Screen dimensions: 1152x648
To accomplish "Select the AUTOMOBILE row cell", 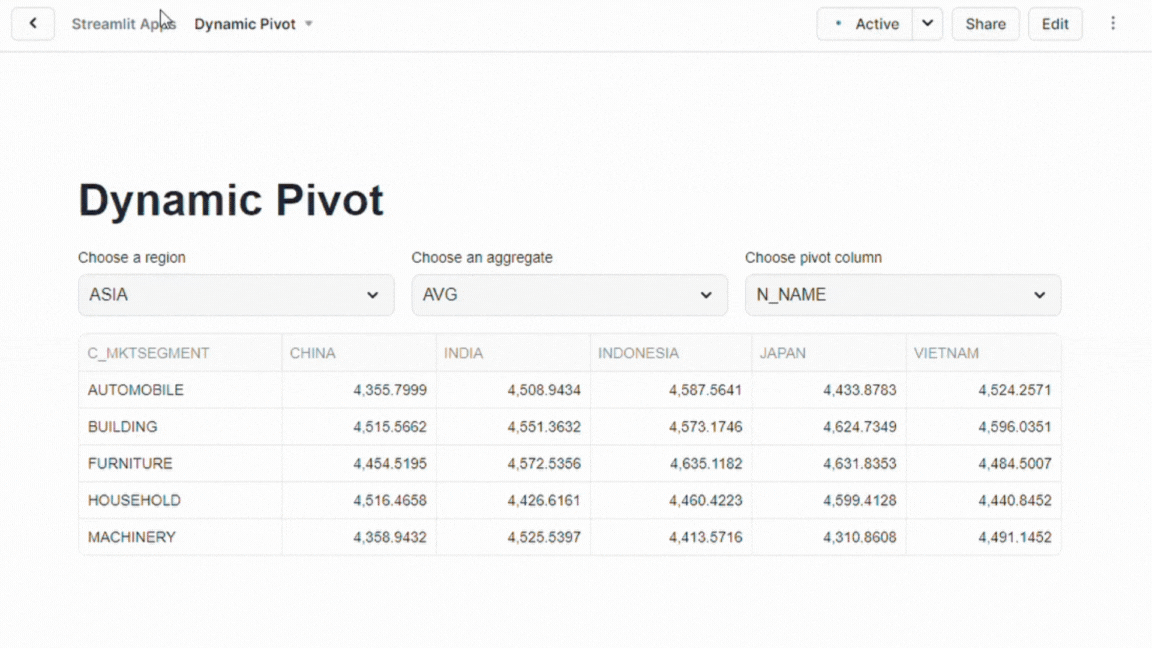I will 136,390.
